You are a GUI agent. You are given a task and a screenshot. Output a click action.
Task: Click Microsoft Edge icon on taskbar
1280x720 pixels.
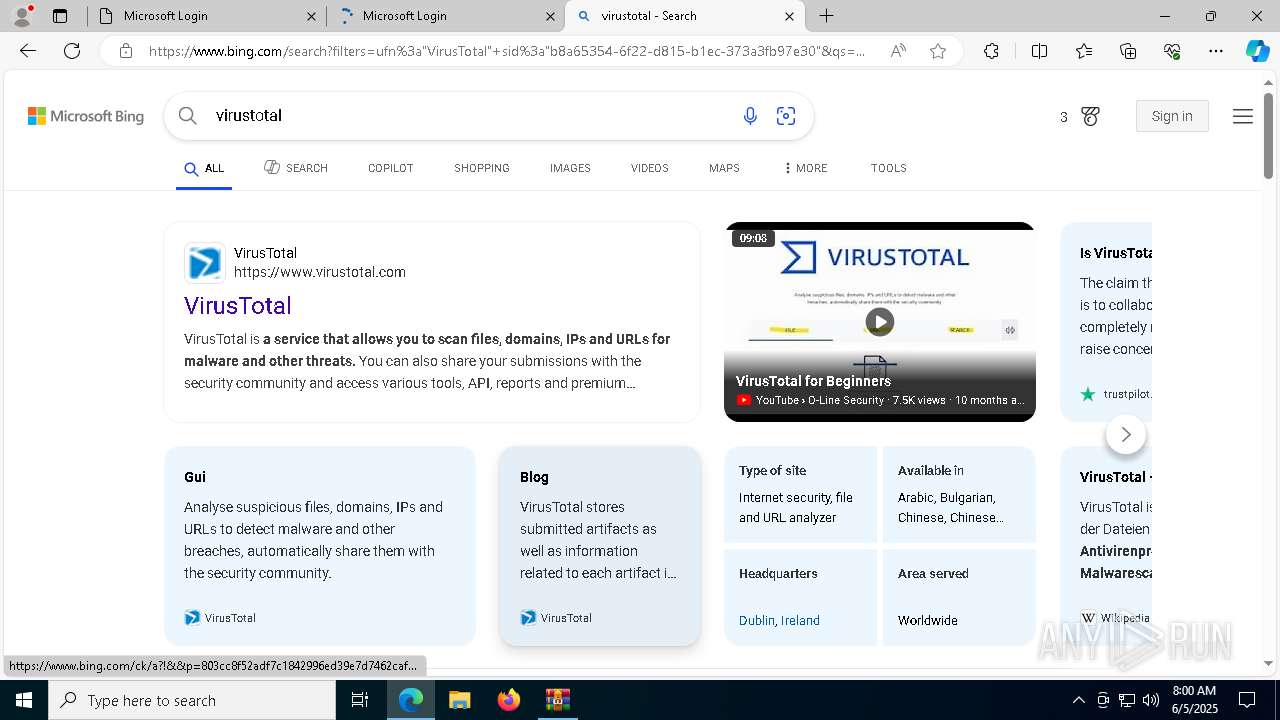pos(410,700)
